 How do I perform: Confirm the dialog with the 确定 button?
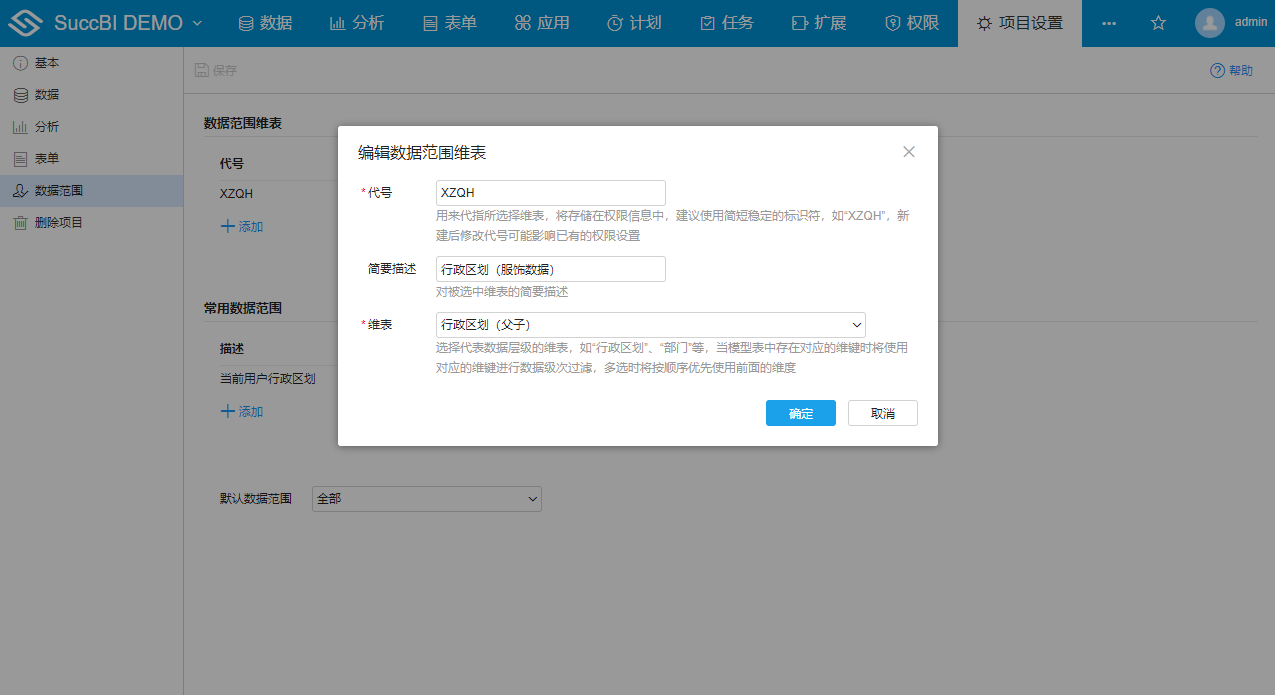800,412
